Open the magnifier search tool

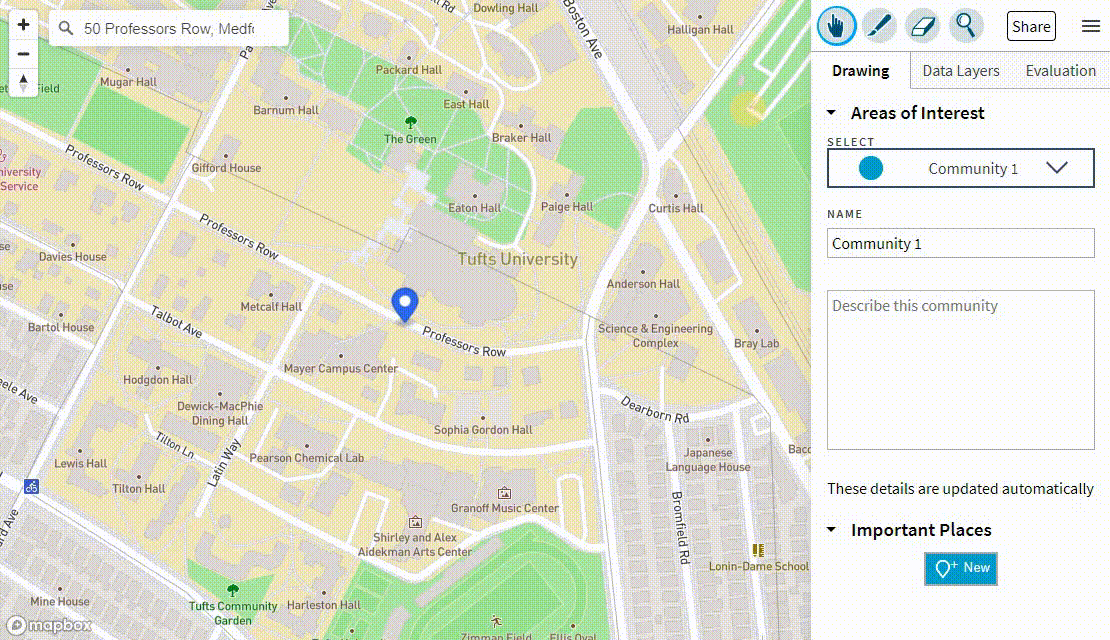click(965, 26)
